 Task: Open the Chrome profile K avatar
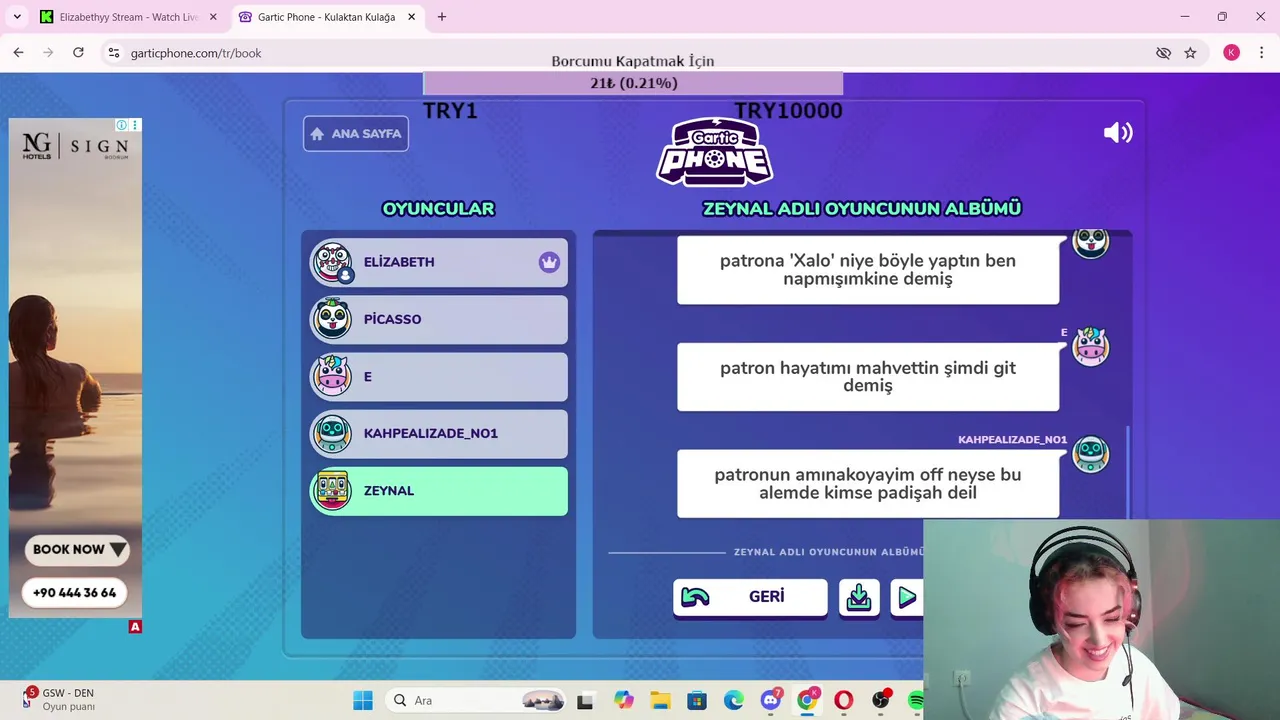tap(1231, 53)
